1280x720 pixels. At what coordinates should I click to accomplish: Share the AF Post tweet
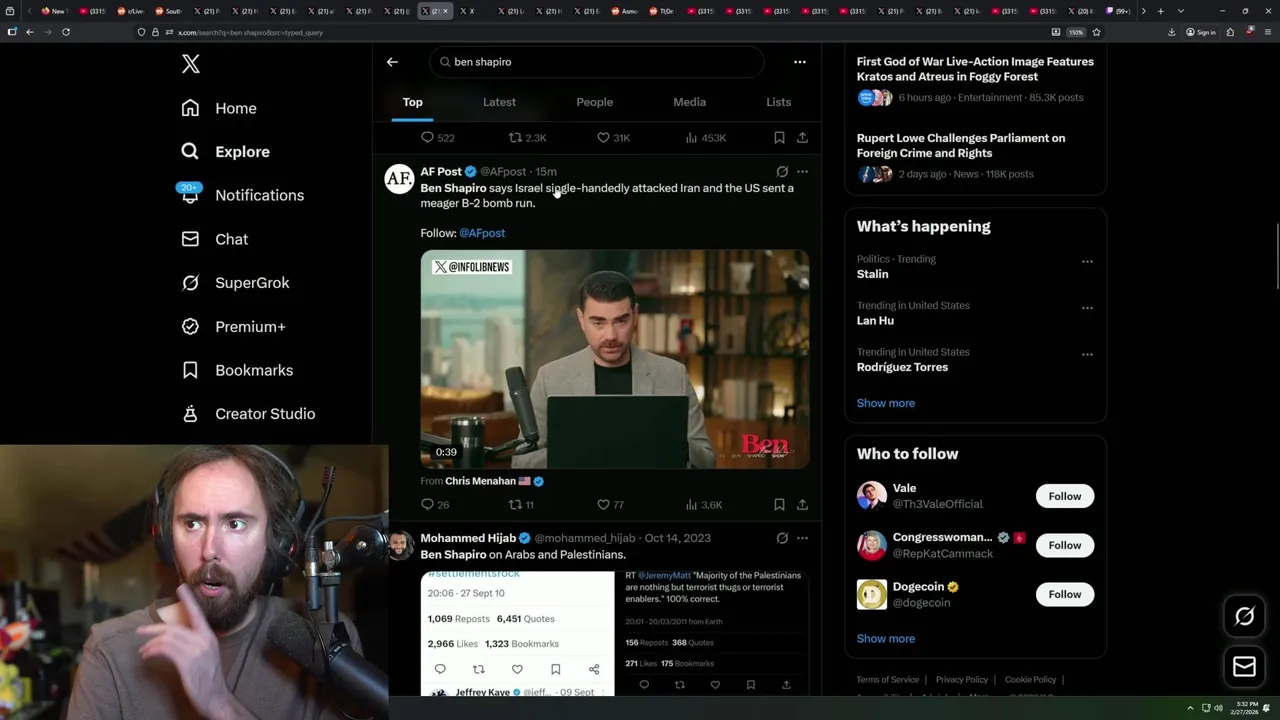802,505
